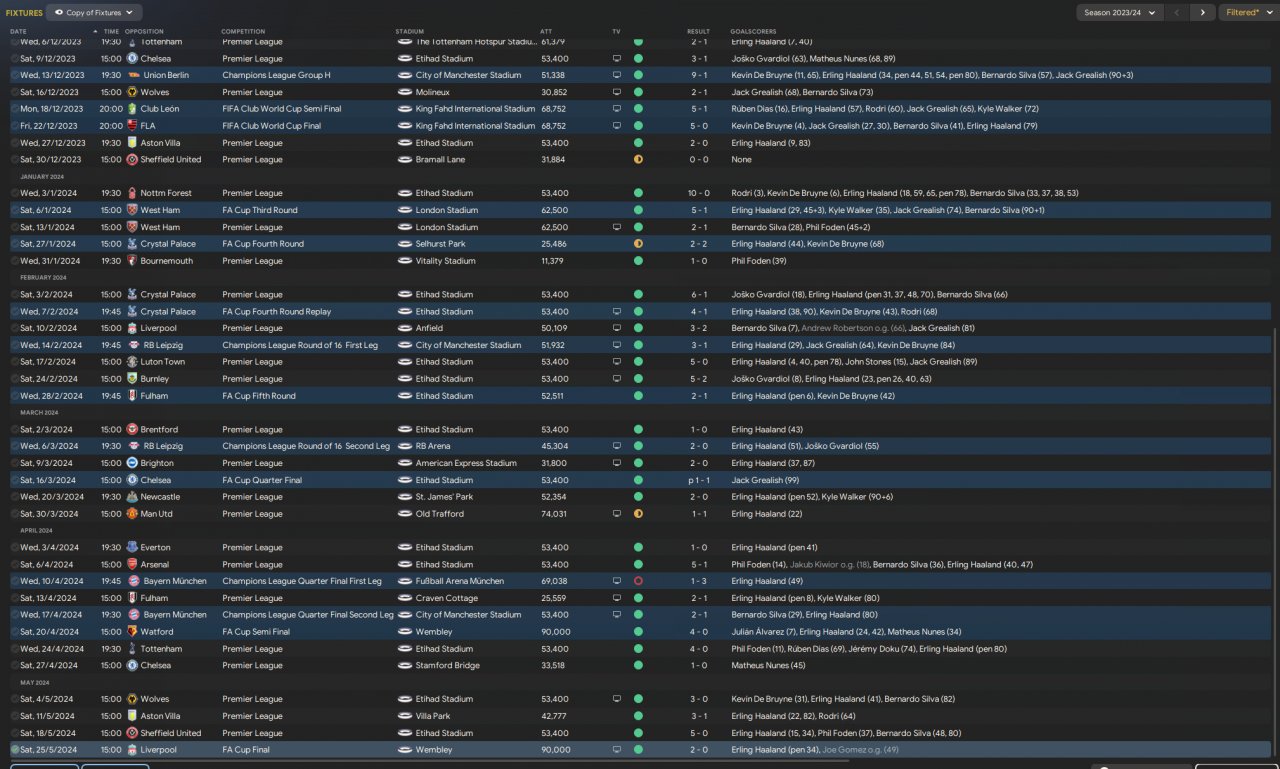Screen dimensions: 1280x769
Task: Click the Watford club badge
Action: pos(132,632)
